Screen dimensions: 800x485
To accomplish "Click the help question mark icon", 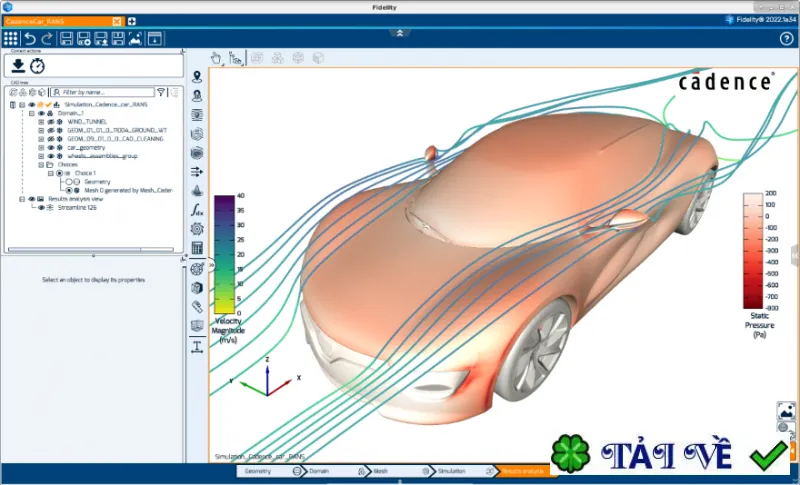I will 786,39.
